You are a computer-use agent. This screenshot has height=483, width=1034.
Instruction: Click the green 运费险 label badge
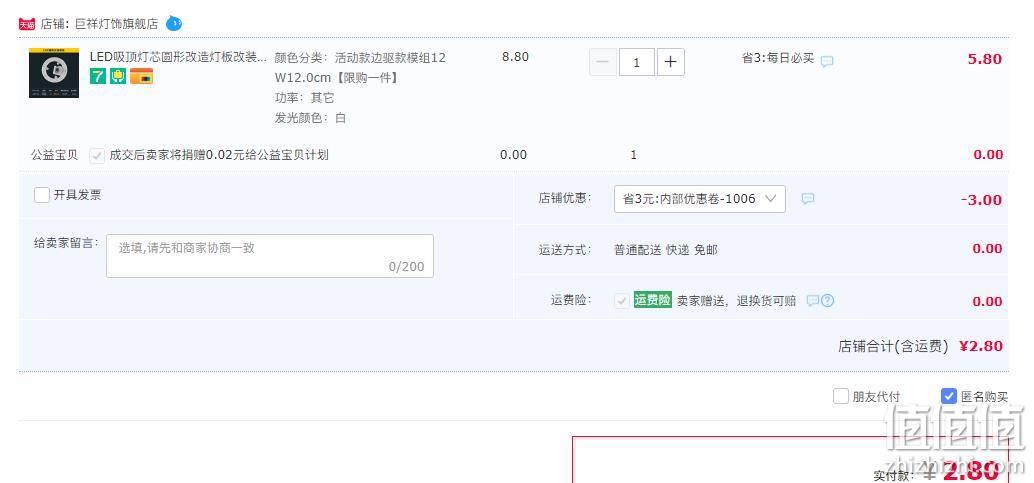[653, 300]
